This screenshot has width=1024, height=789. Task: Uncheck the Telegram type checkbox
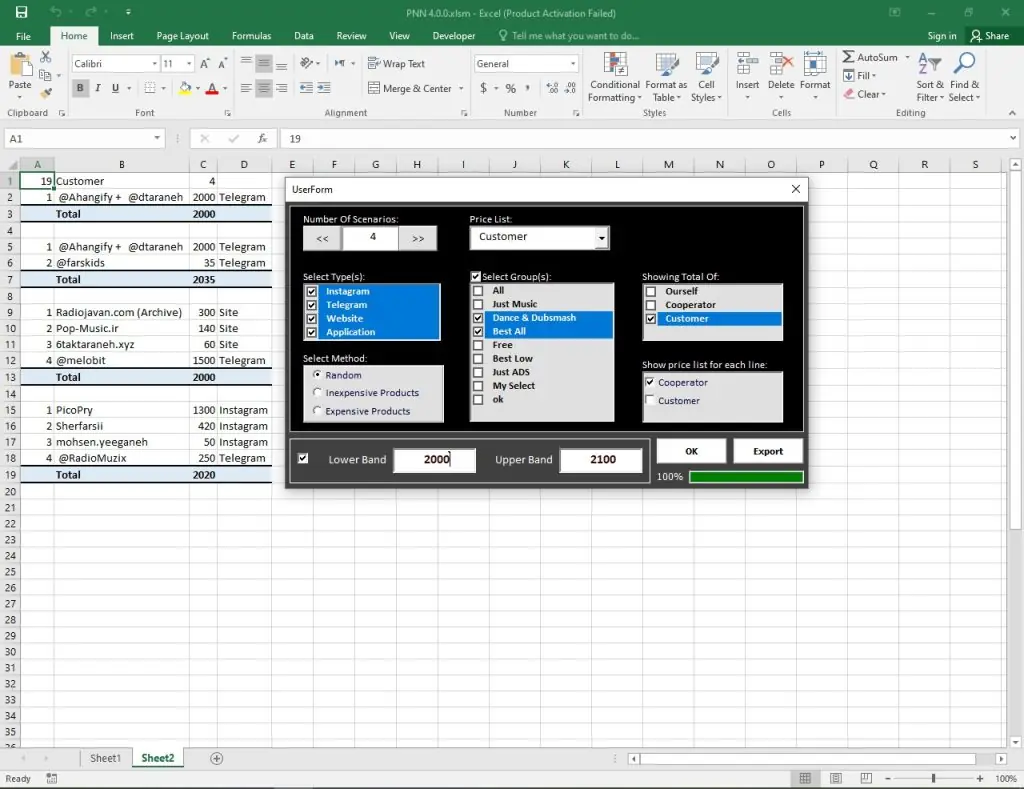[x=312, y=305]
